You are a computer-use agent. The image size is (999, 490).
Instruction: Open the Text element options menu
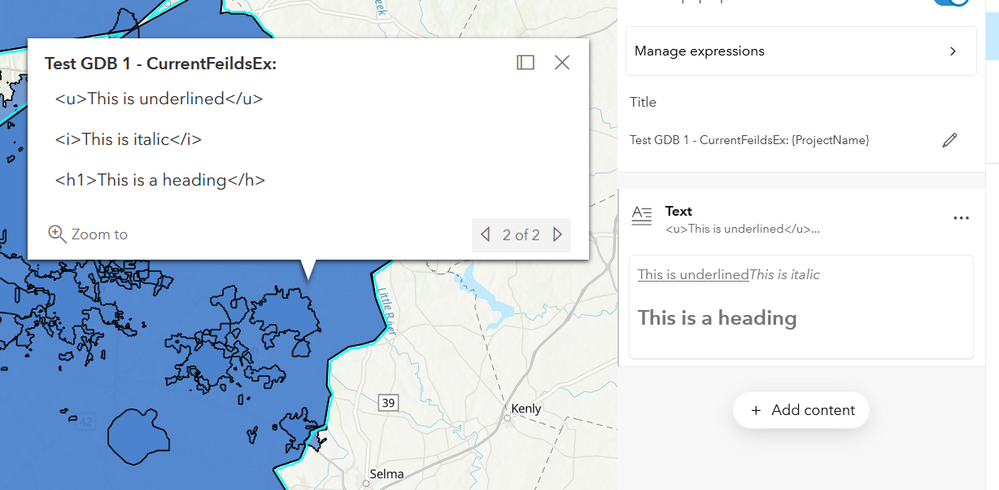tap(961, 218)
